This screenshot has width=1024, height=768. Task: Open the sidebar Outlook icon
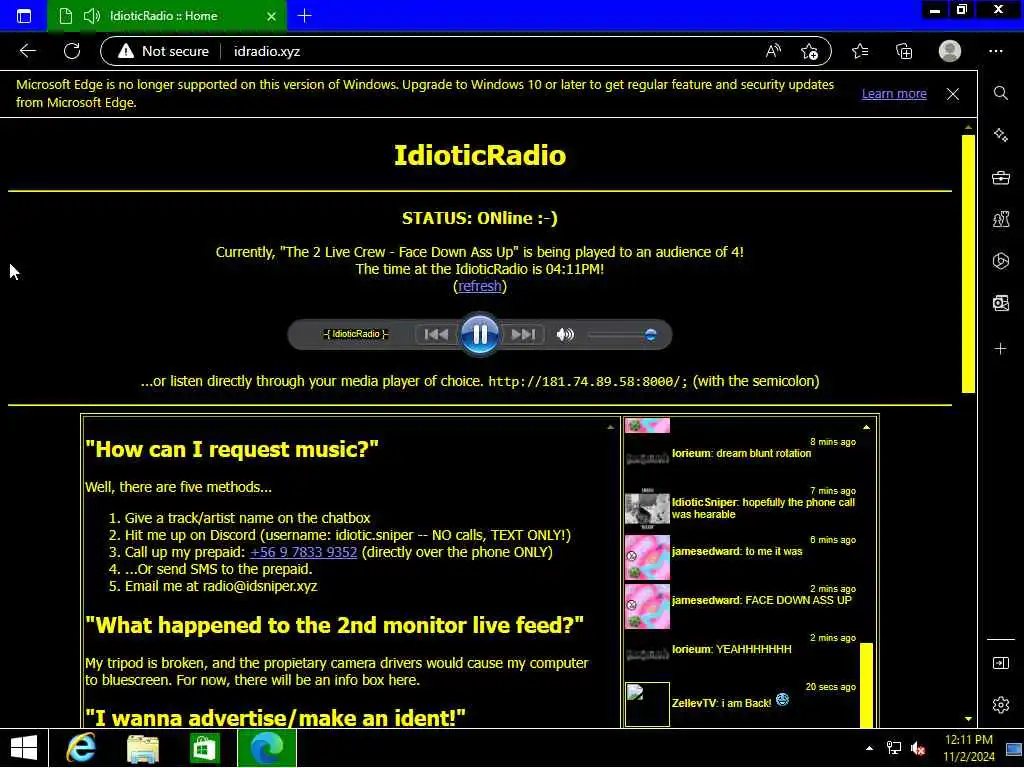pyautogui.click(x=1000, y=303)
